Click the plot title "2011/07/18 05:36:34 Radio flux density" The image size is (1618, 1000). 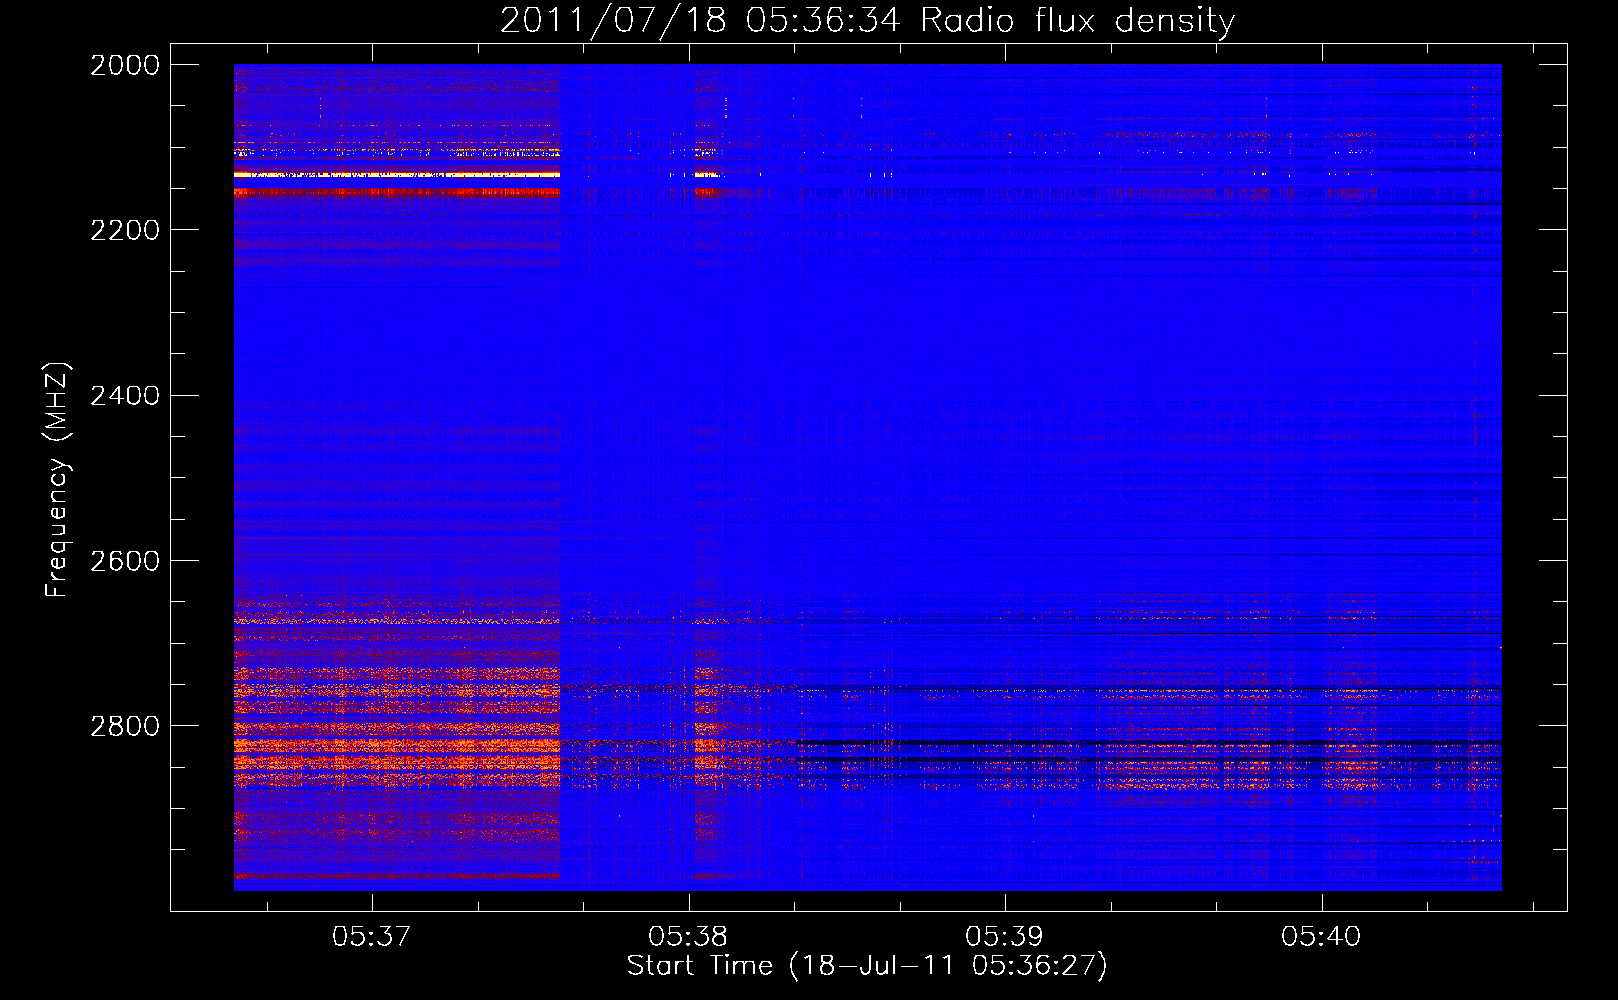coord(867,21)
